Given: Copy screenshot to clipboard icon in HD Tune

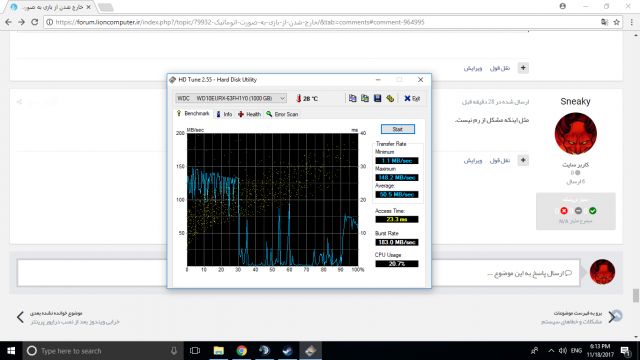Looking at the screenshot, I should [x=365, y=98].
